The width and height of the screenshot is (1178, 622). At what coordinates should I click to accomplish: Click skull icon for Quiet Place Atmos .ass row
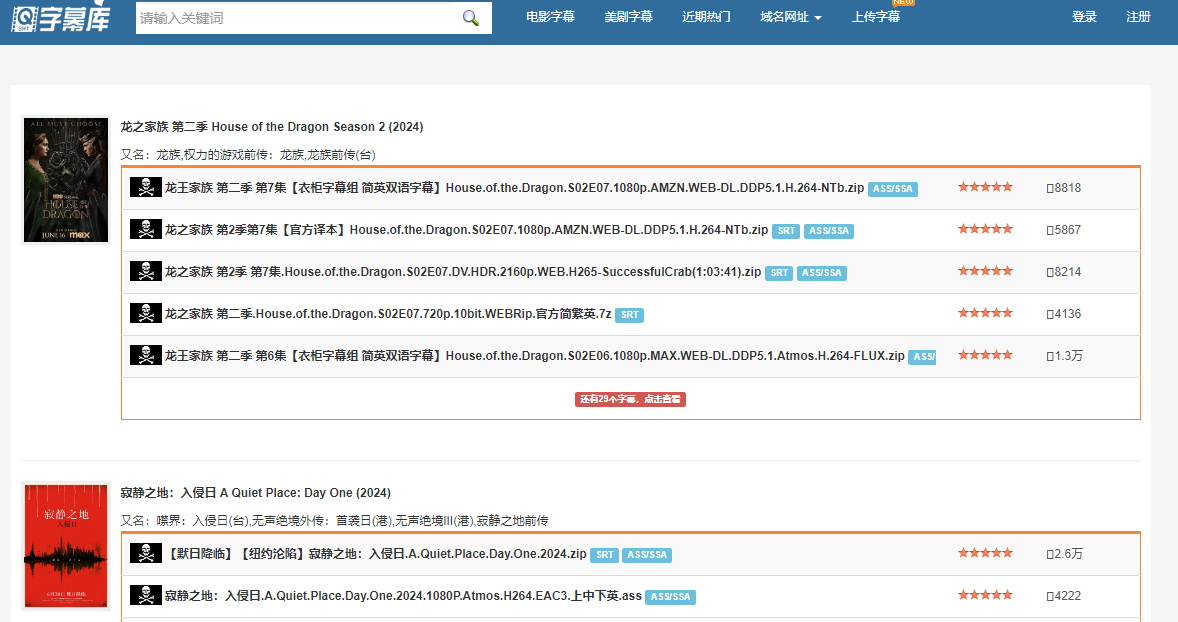pyautogui.click(x=146, y=596)
